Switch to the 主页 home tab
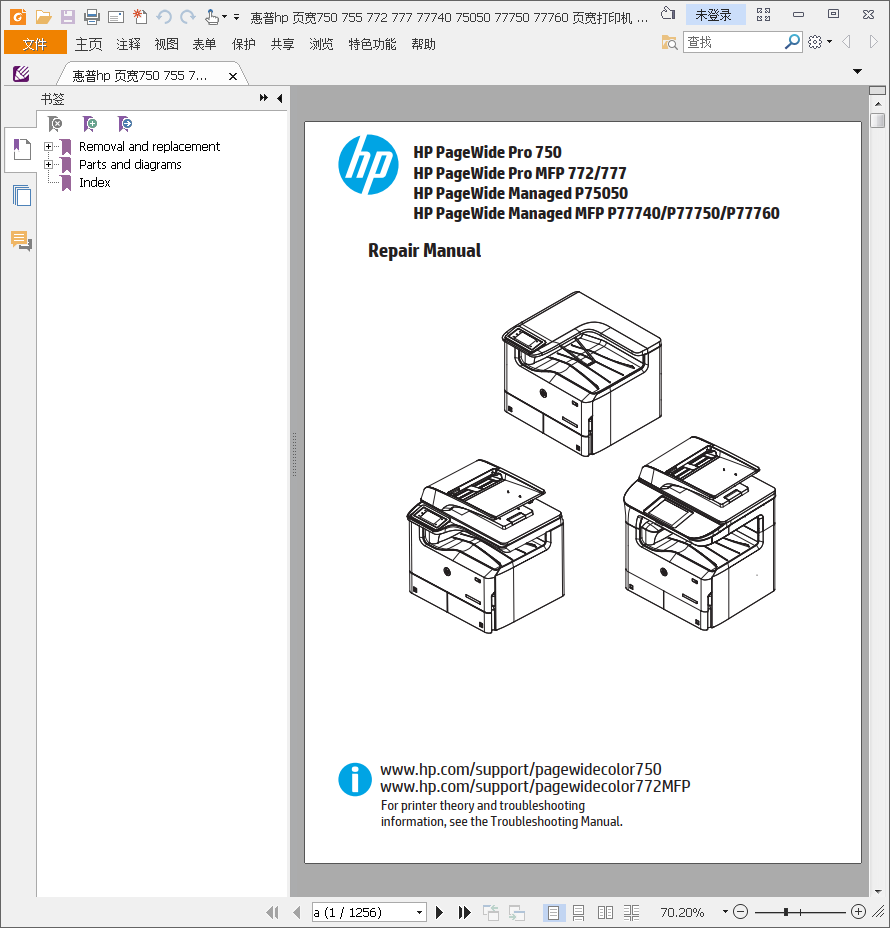Viewport: 890px width, 928px height. (x=89, y=44)
